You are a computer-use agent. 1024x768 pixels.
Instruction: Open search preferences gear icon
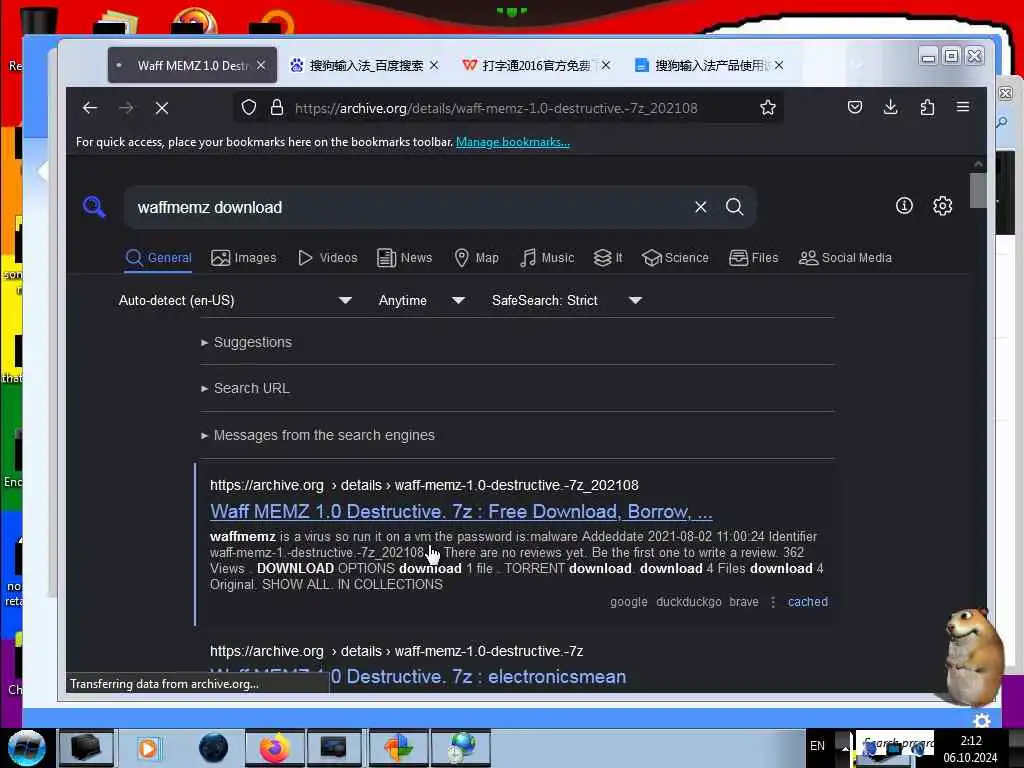pyautogui.click(x=942, y=206)
